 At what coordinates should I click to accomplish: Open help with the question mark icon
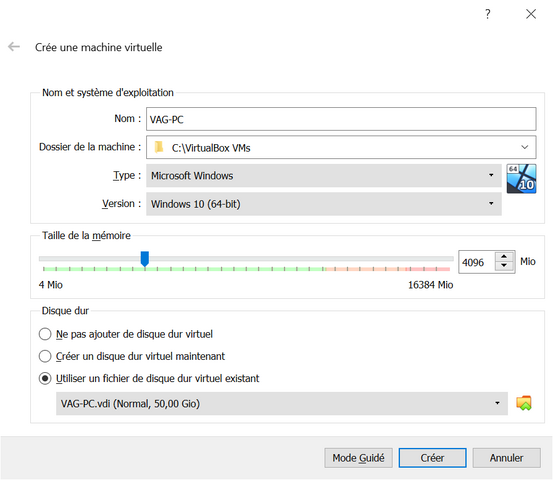point(487,14)
